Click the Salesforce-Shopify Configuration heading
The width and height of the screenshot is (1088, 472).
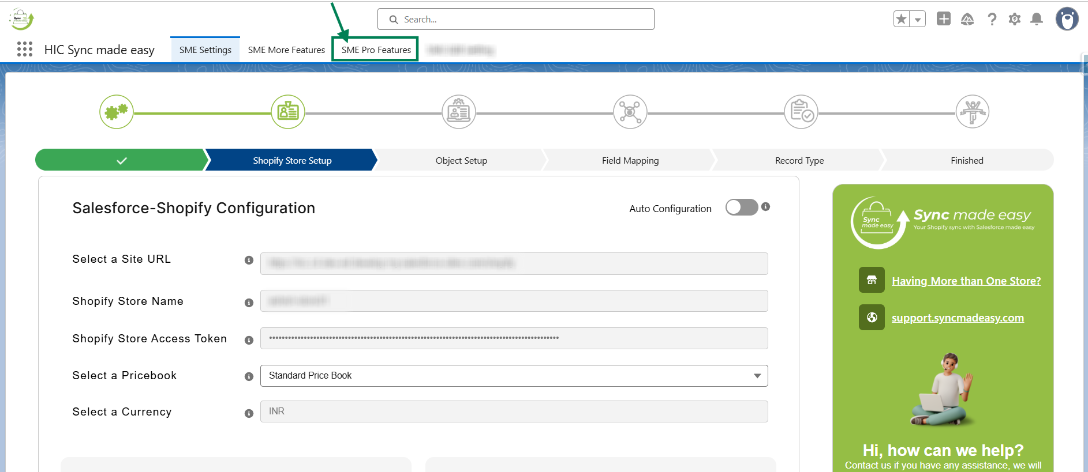click(194, 208)
